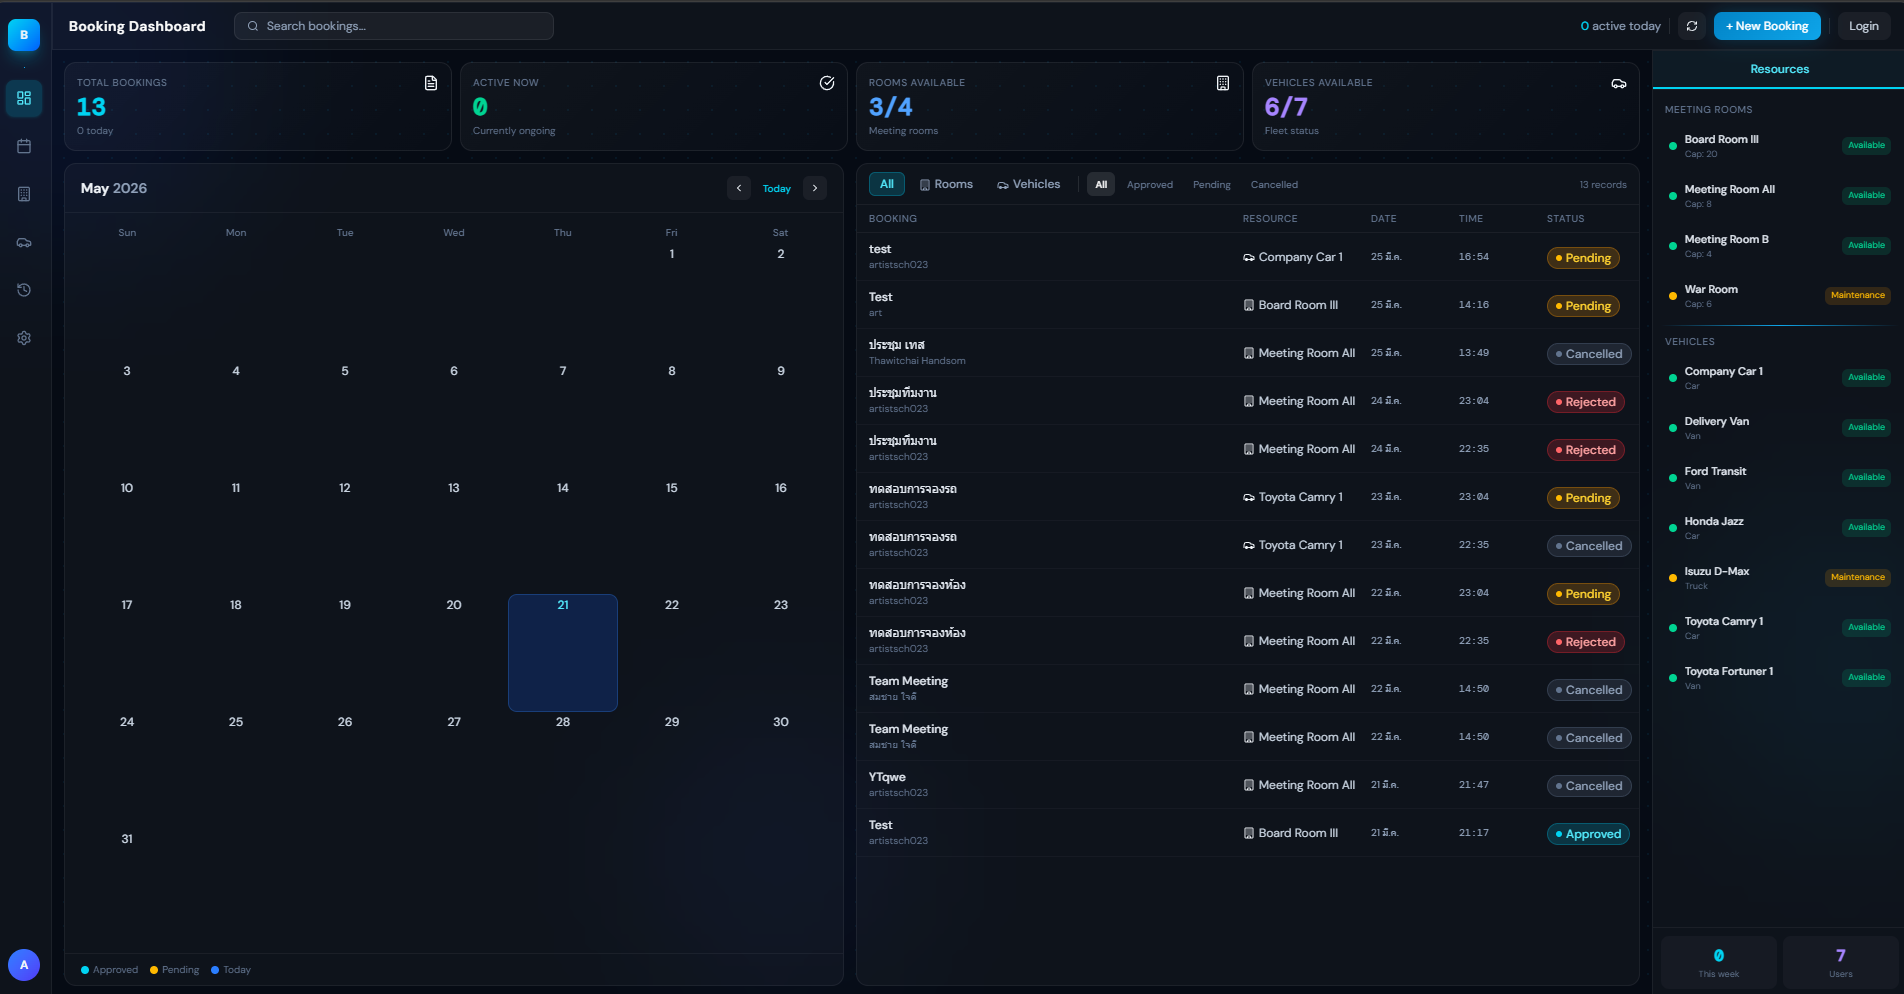1904x994 pixels.
Task: Filter bookings by Approved status
Action: click(x=1150, y=185)
